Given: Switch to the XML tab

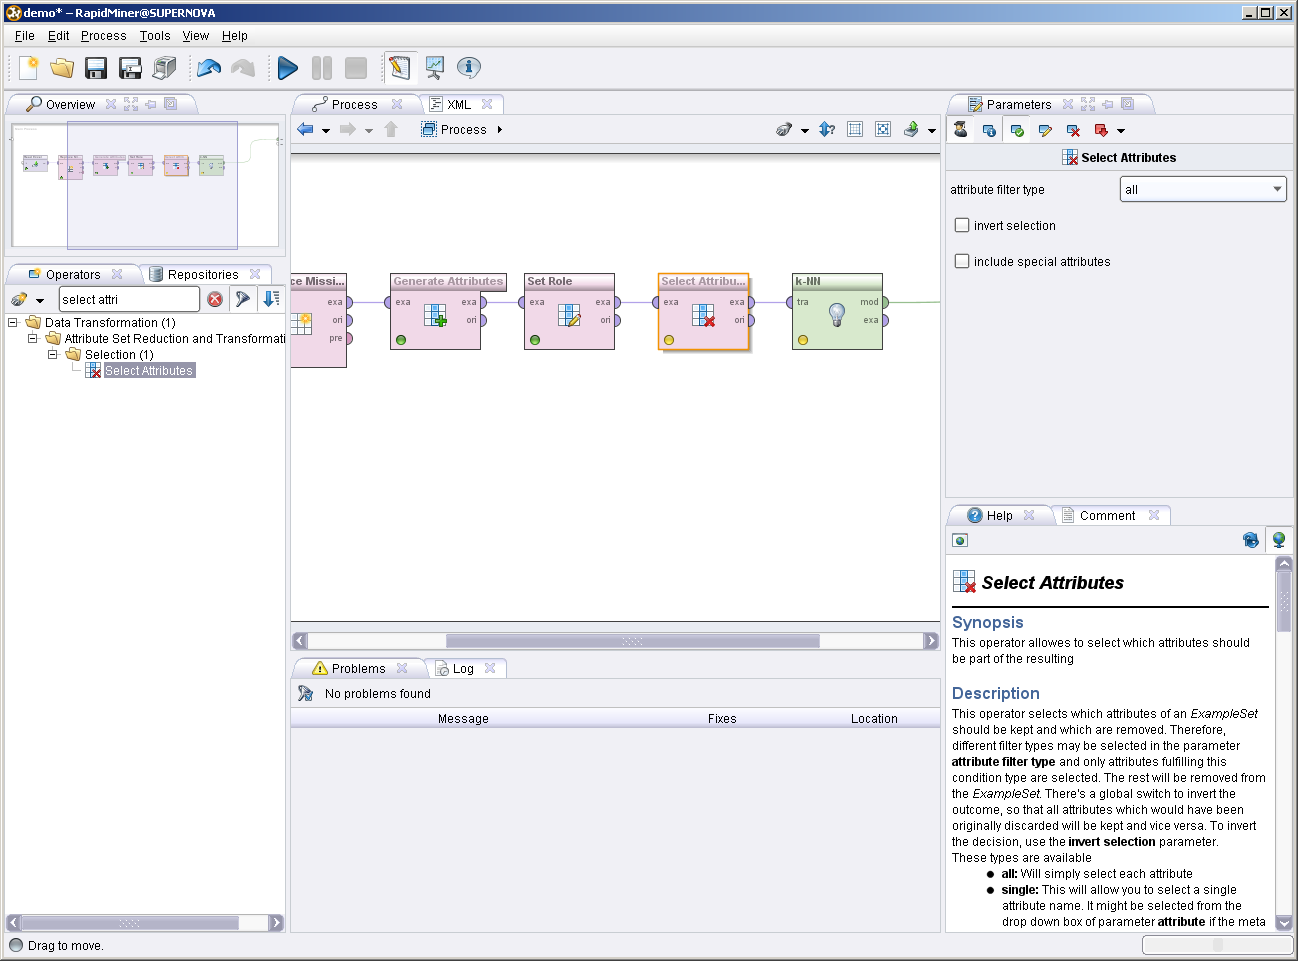Looking at the screenshot, I should coord(459,104).
